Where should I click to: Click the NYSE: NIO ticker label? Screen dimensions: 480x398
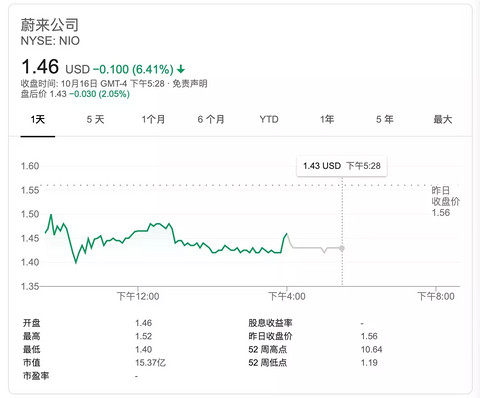pyautogui.click(x=50, y=41)
